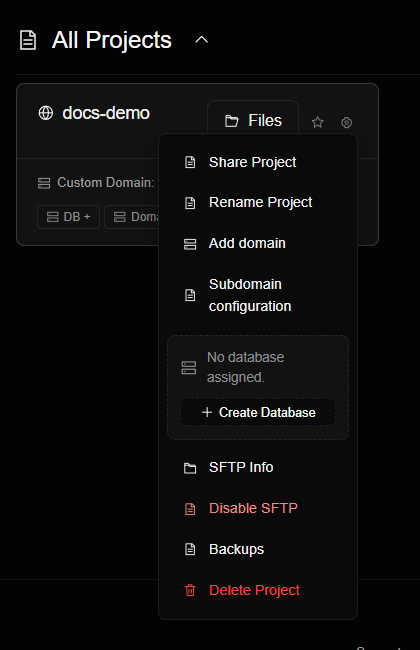Click the document icon beside Backups

(x=190, y=549)
